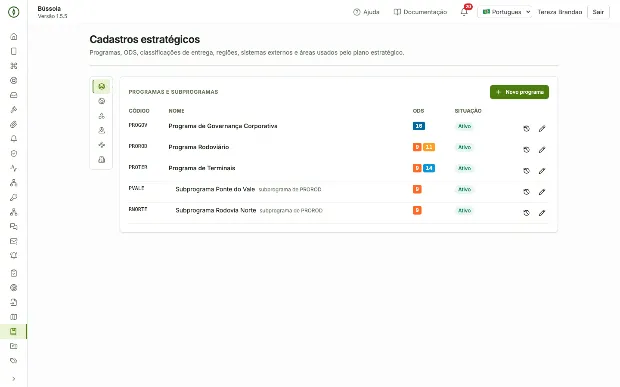Click the gavel hammer icon in sidebar

coord(13,110)
